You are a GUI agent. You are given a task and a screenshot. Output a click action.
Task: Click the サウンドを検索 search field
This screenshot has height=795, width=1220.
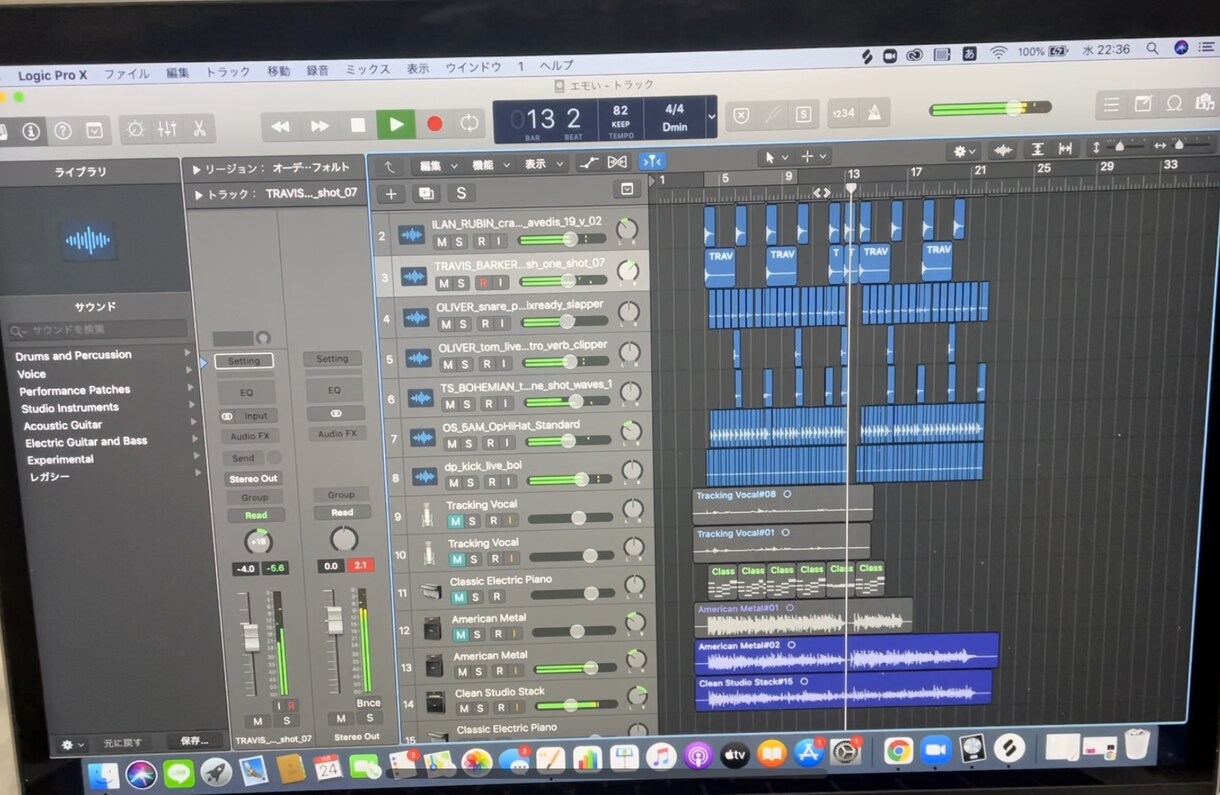coord(97,329)
